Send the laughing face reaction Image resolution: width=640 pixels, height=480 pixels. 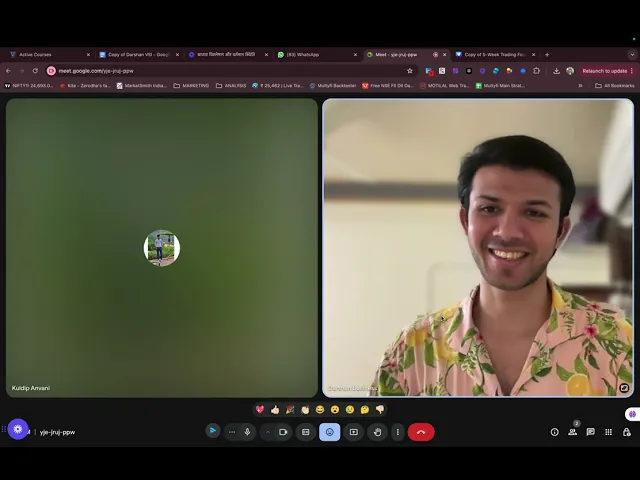(x=320, y=409)
